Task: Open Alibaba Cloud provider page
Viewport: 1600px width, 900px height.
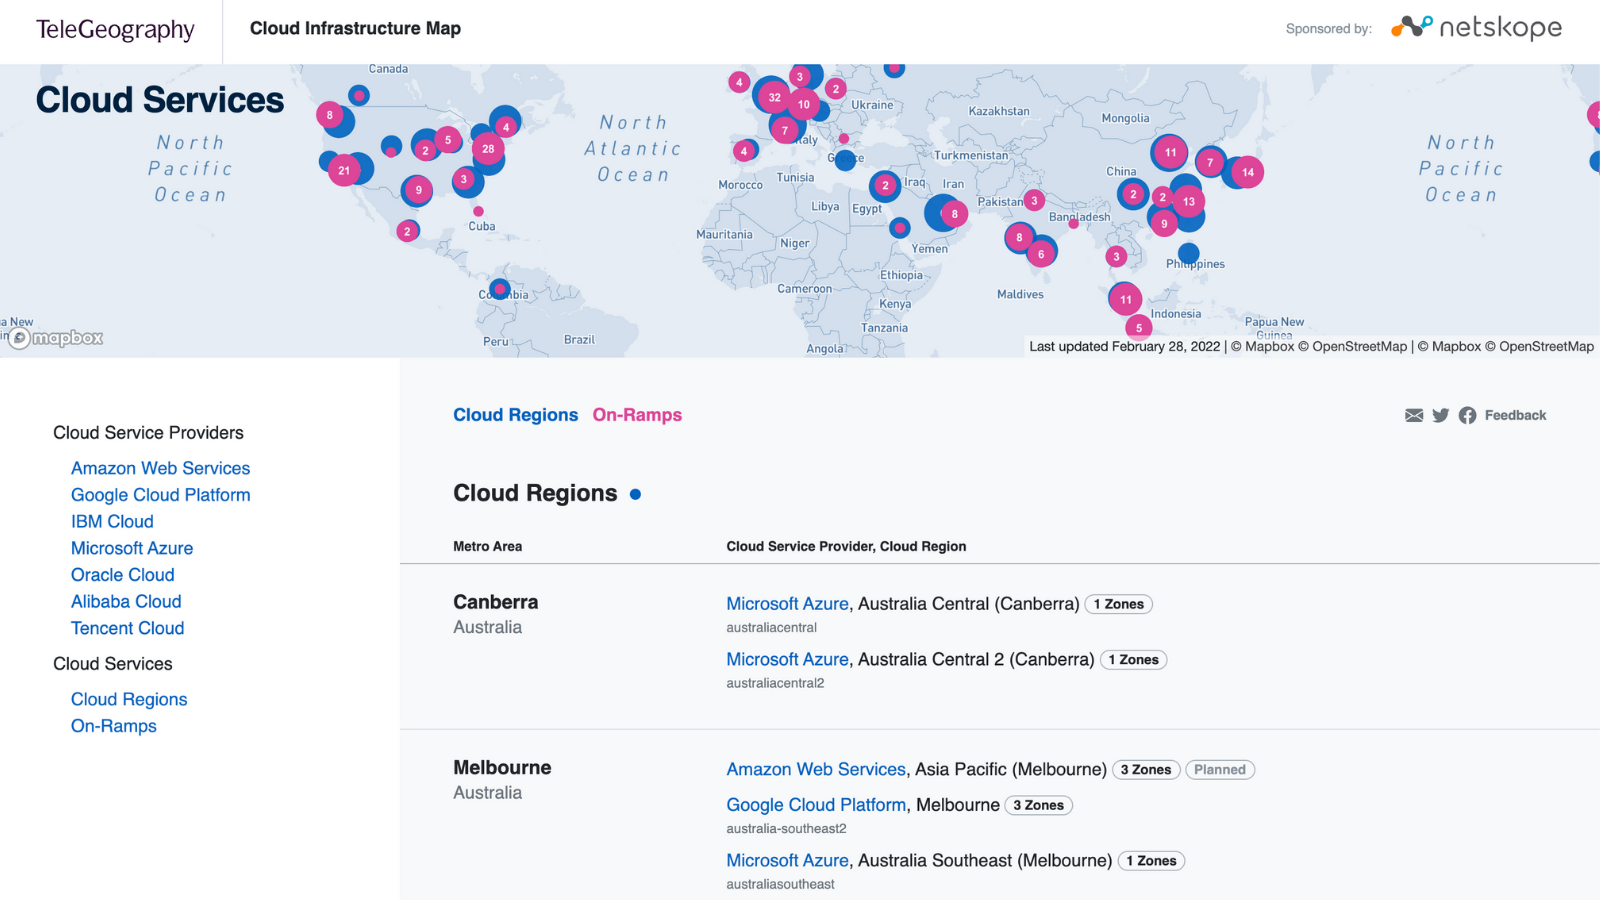Action: click(x=126, y=601)
